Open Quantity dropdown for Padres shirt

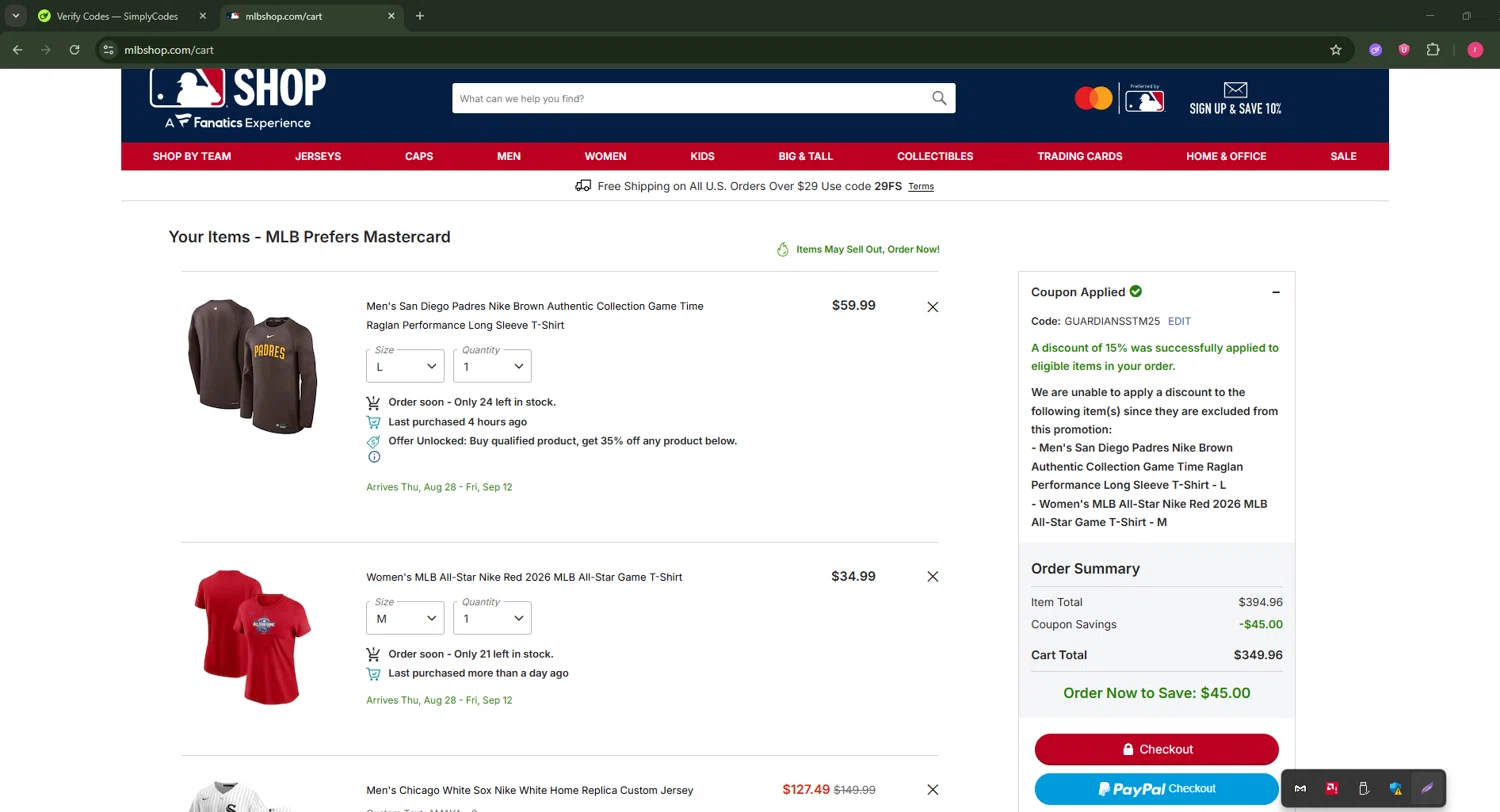[492, 366]
